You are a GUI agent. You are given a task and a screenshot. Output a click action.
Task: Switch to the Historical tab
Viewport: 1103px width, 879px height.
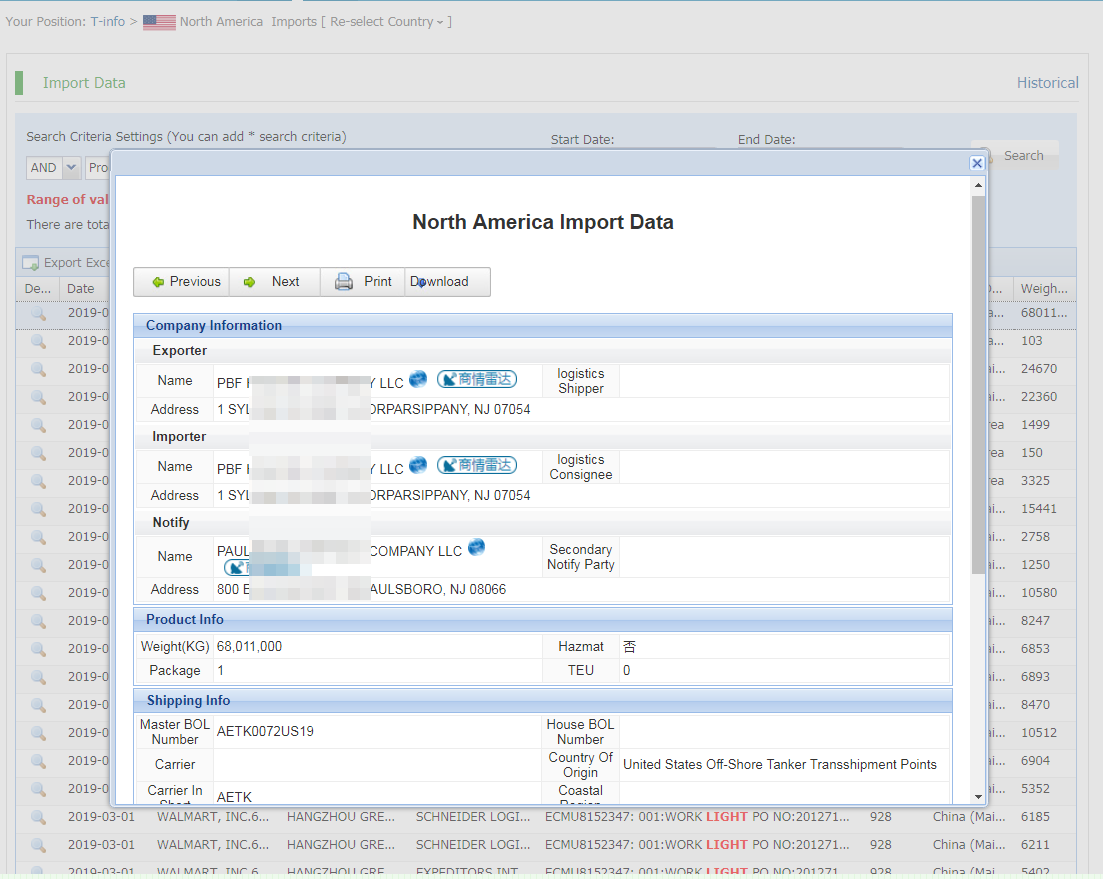(x=1047, y=83)
